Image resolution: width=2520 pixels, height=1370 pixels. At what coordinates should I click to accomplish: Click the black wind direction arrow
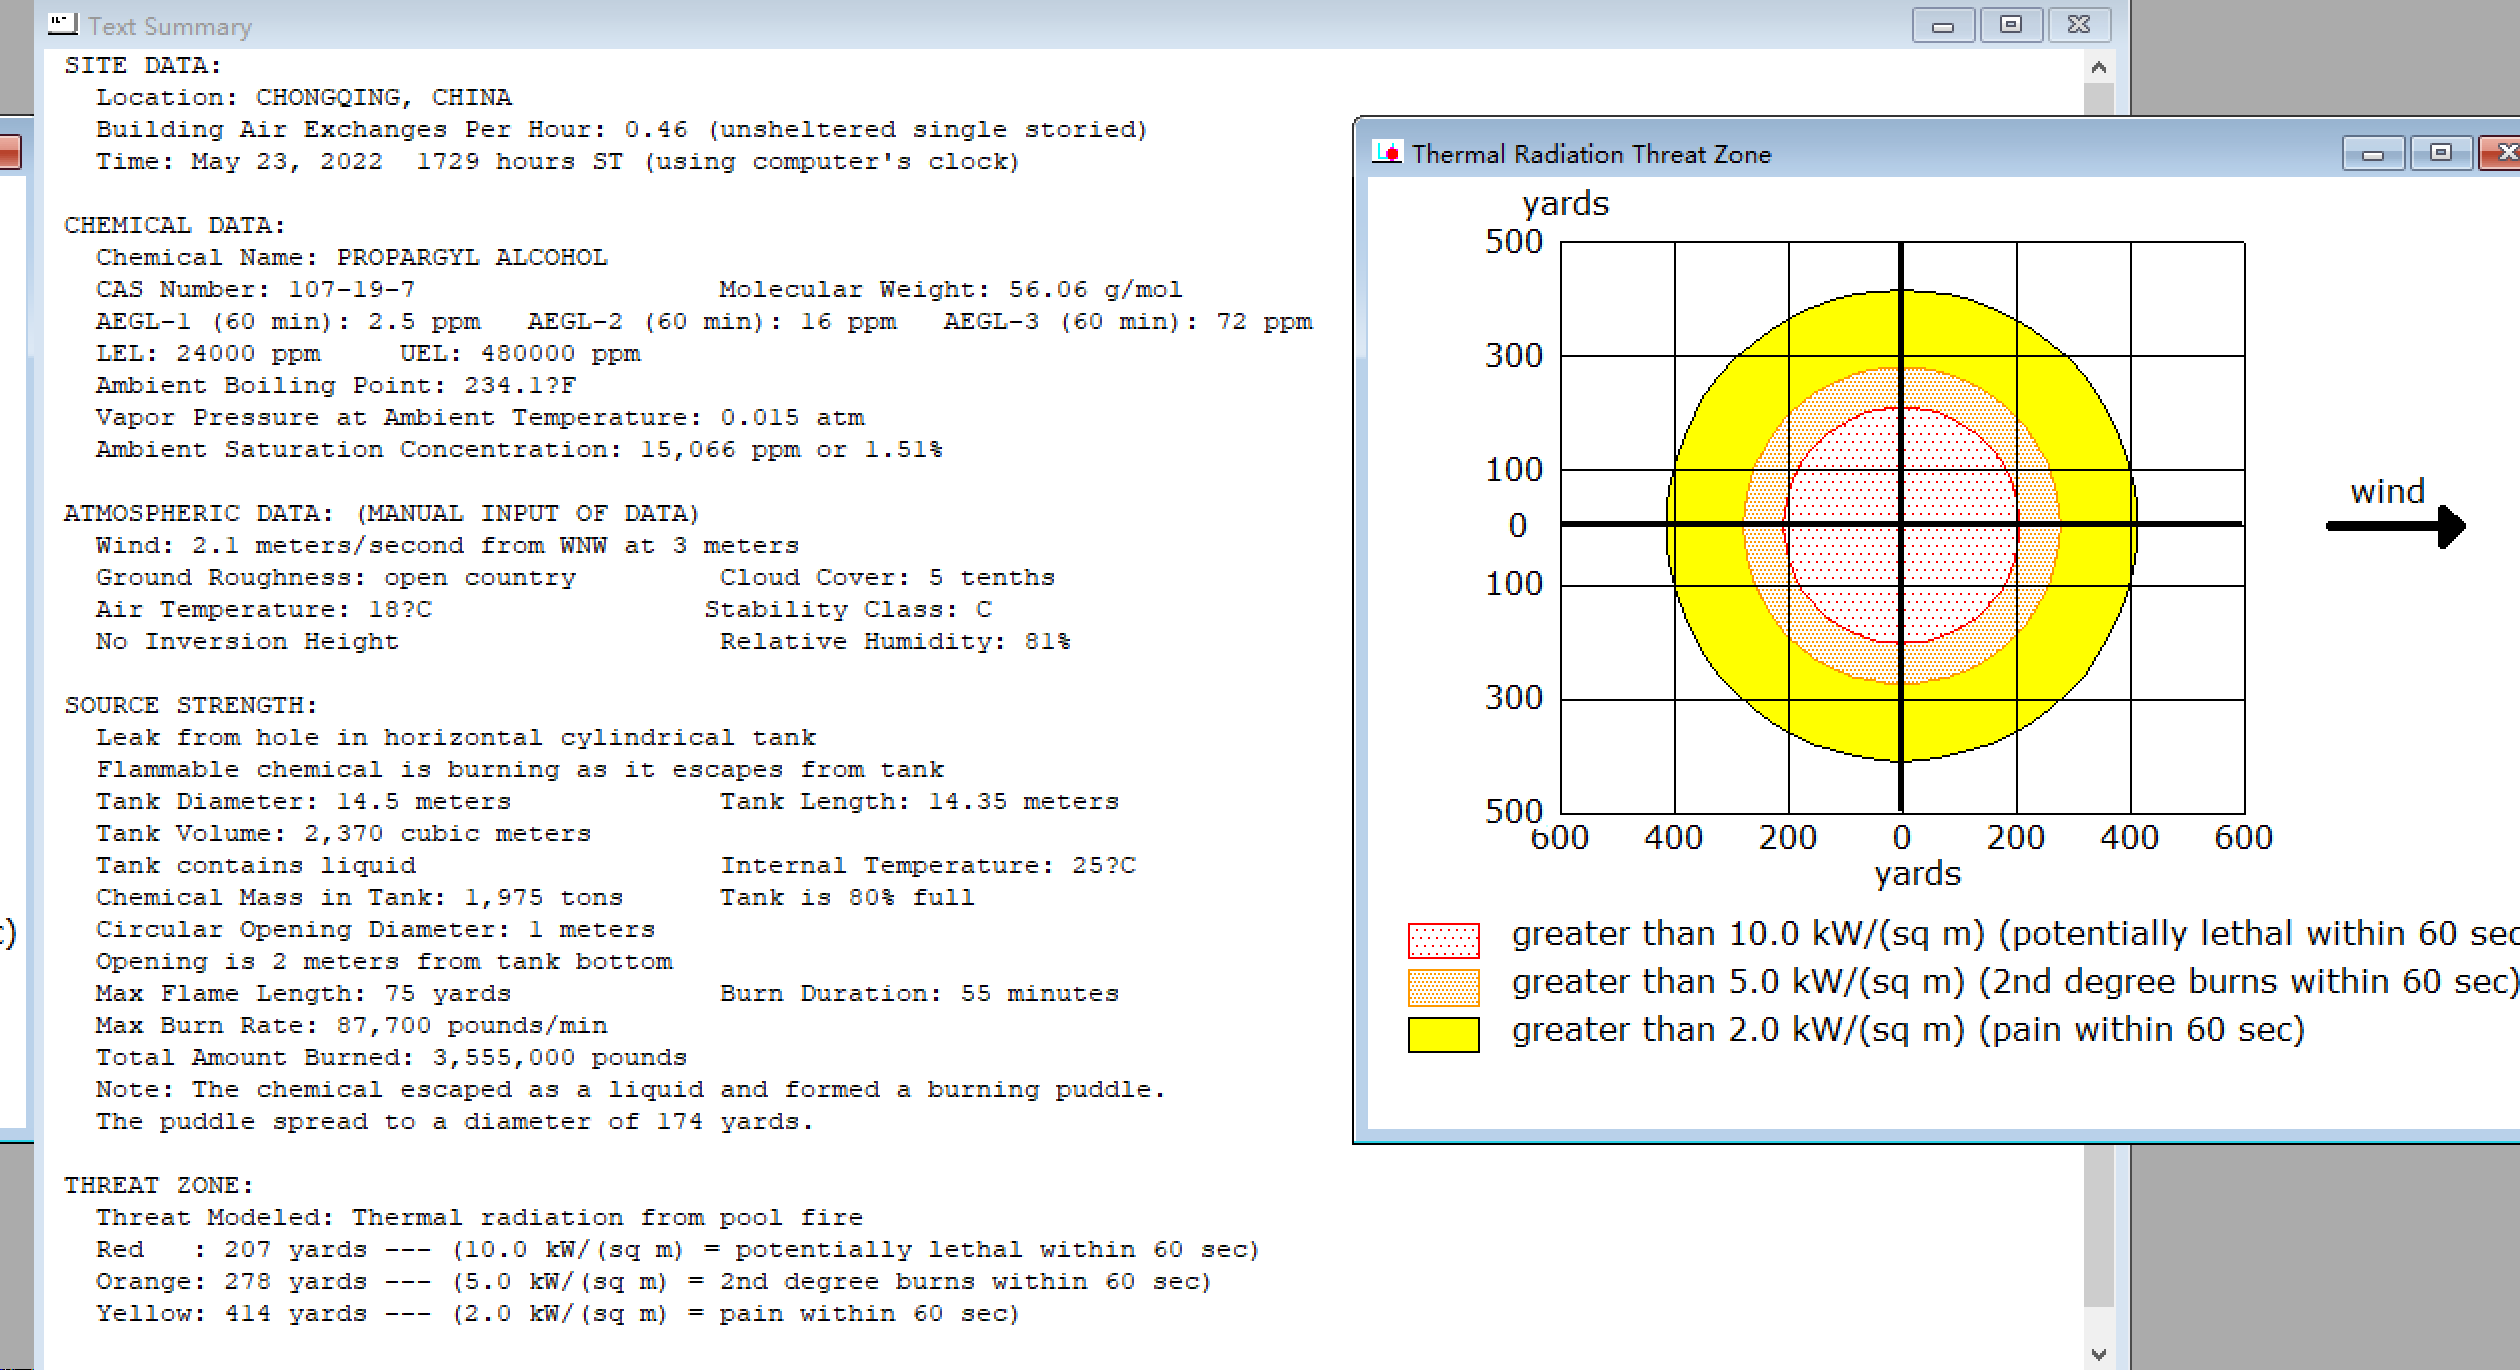coord(2395,526)
